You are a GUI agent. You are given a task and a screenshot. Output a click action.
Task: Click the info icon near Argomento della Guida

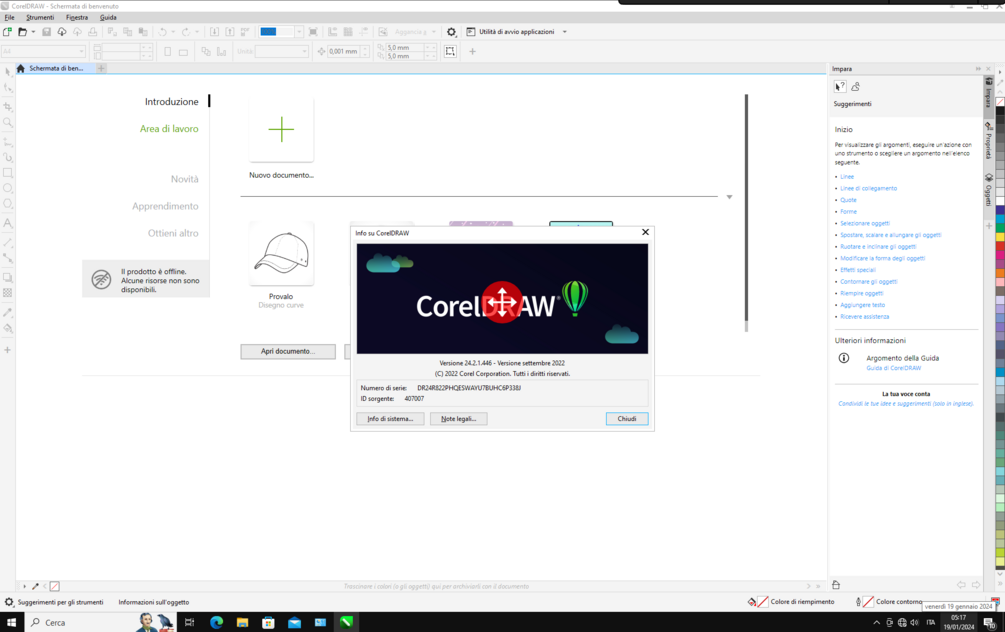[844, 358]
